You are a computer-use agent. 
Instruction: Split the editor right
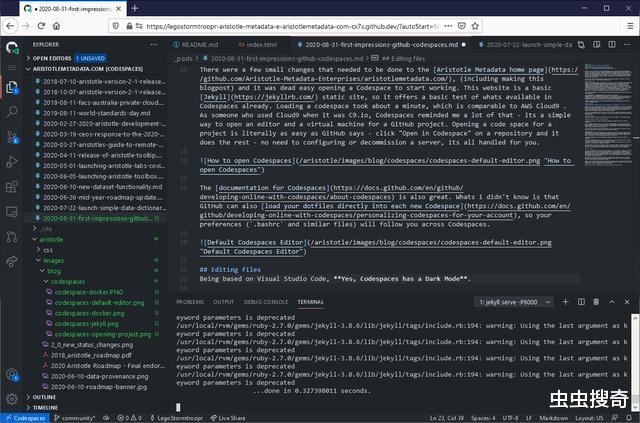(x=611, y=45)
